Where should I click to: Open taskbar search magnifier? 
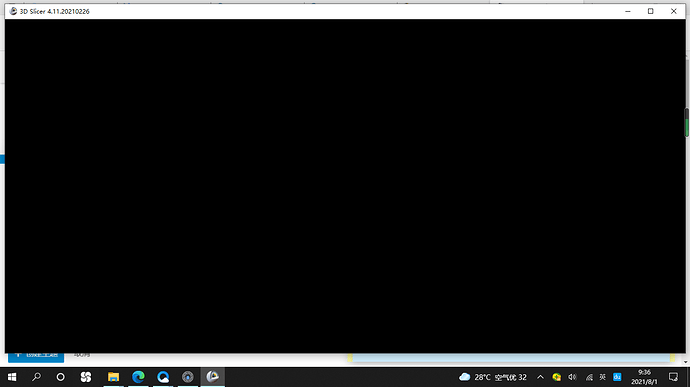(37, 377)
